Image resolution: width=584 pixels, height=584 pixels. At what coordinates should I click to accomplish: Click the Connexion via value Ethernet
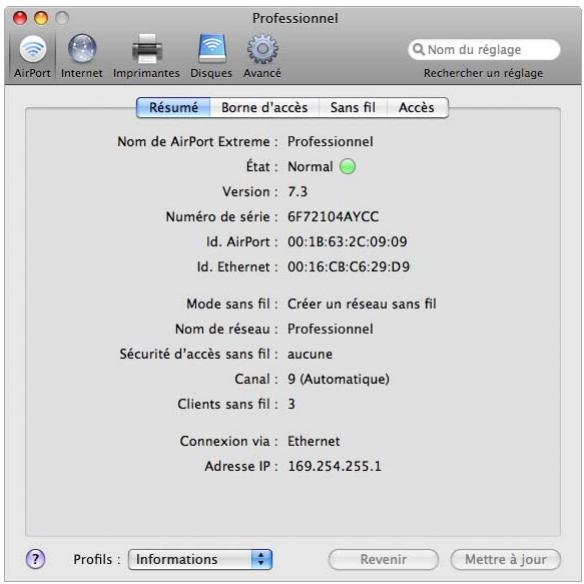pos(314,441)
